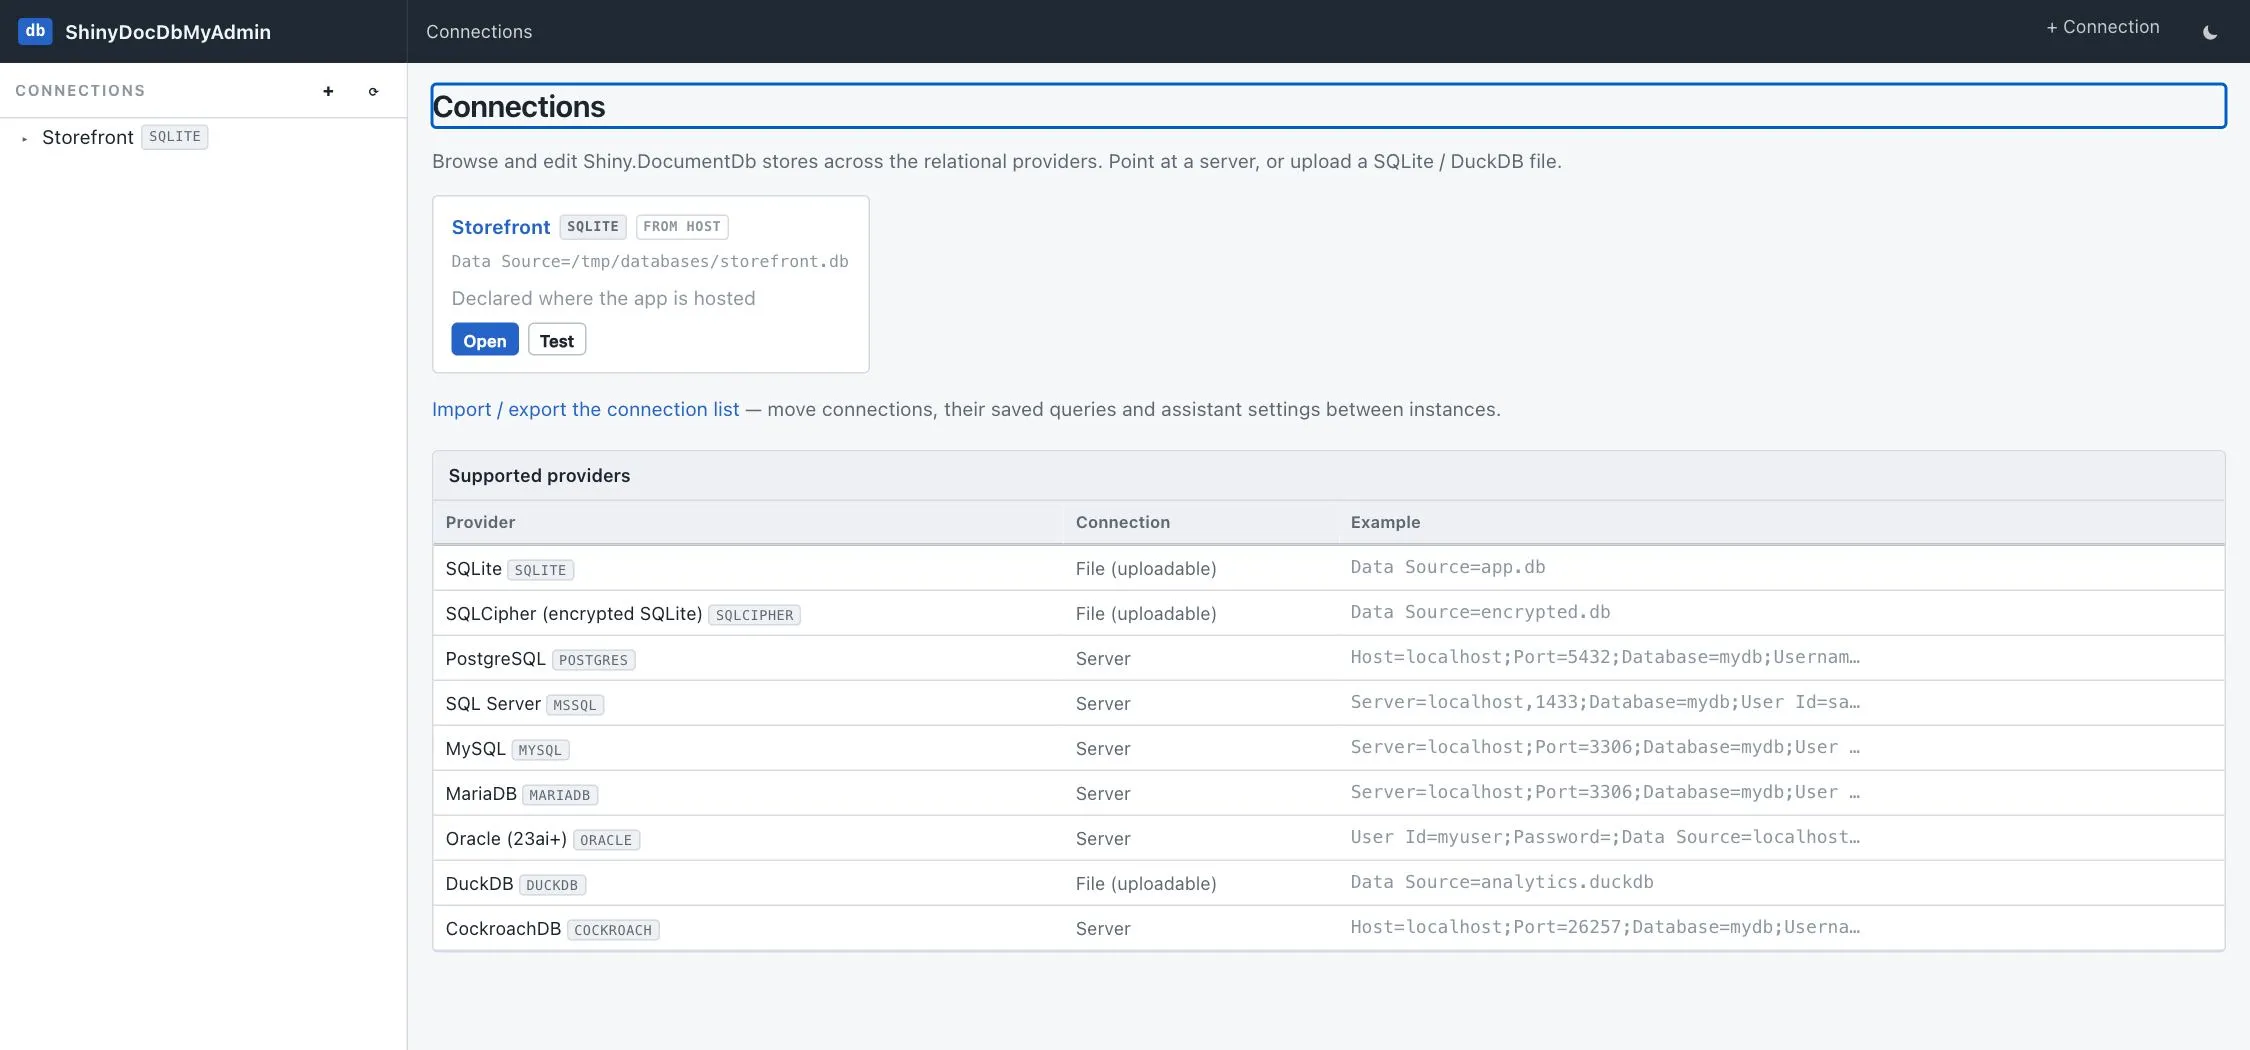This screenshot has width=2250, height=1050.
Task: Click the Oracle 'User Id=myuser' example string
Action: click(1605, 837)
